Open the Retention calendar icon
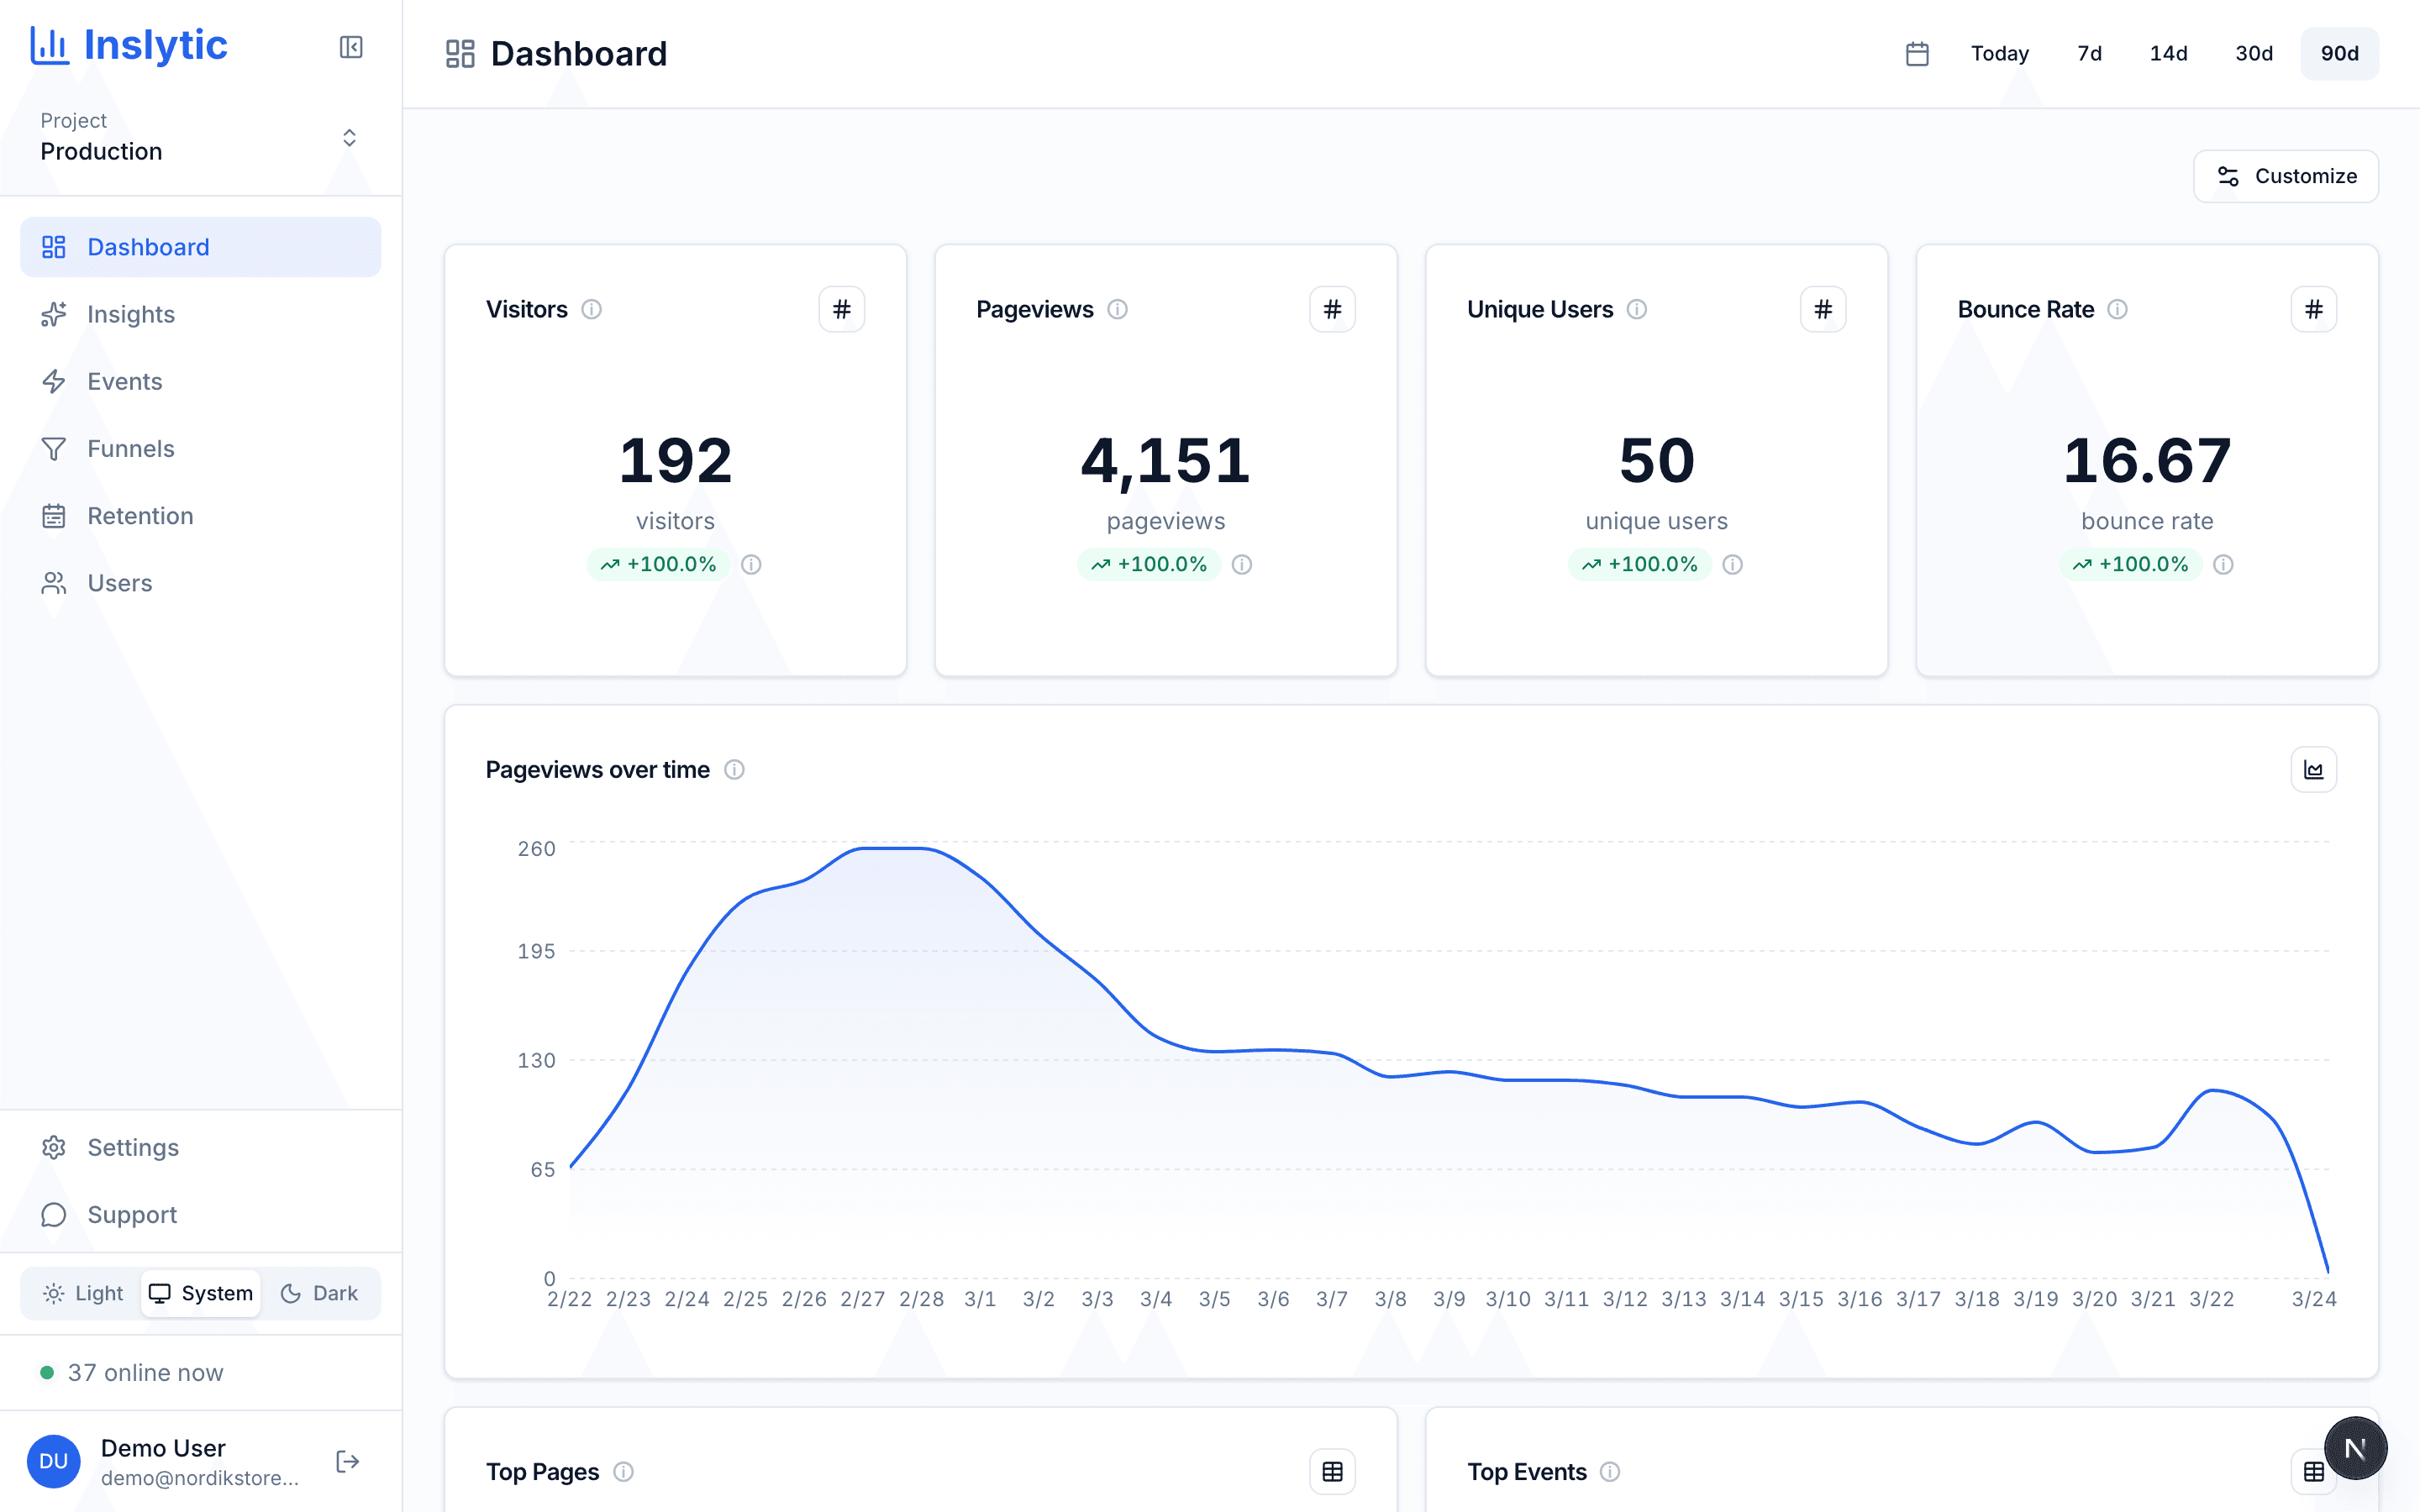This screenshot has width=2420, height=1512. pos(55,515)
